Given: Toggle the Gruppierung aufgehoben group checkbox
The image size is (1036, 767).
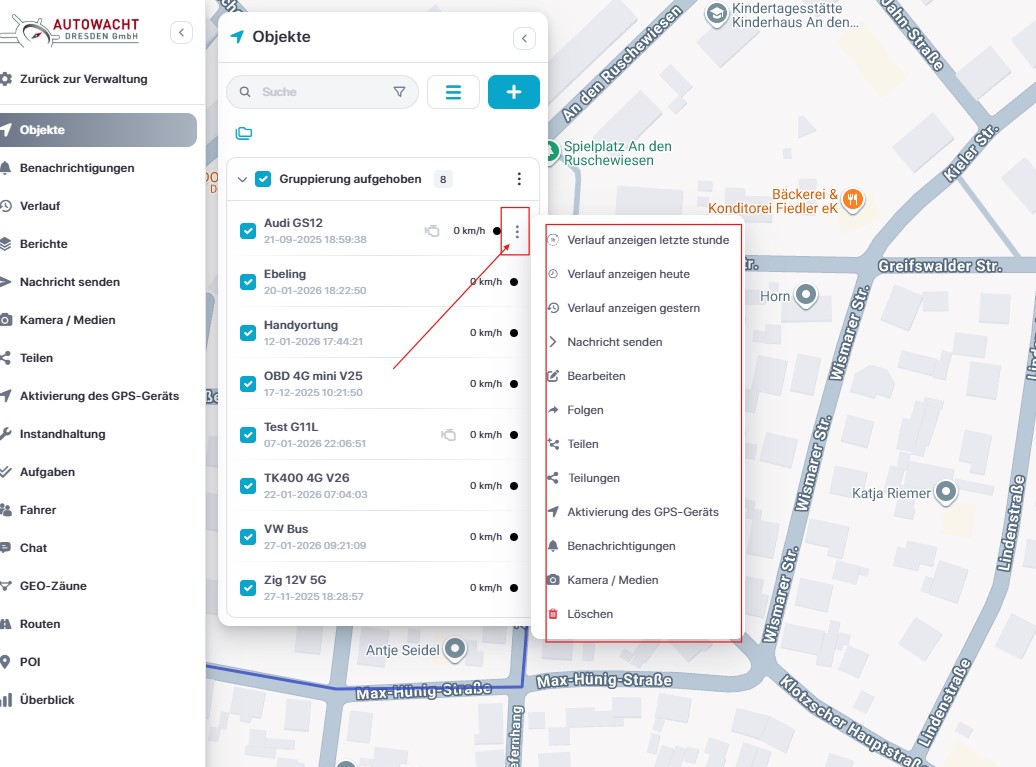Looking at the screenshot, I should [x=263, y=180].
